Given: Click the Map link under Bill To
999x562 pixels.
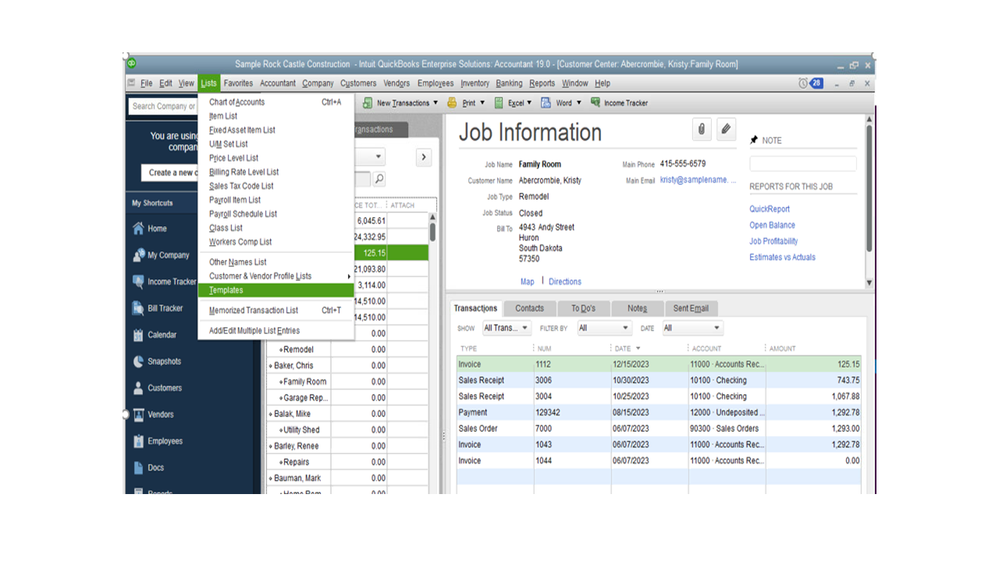Looking at the screenshot, I should tap(527, 282).
